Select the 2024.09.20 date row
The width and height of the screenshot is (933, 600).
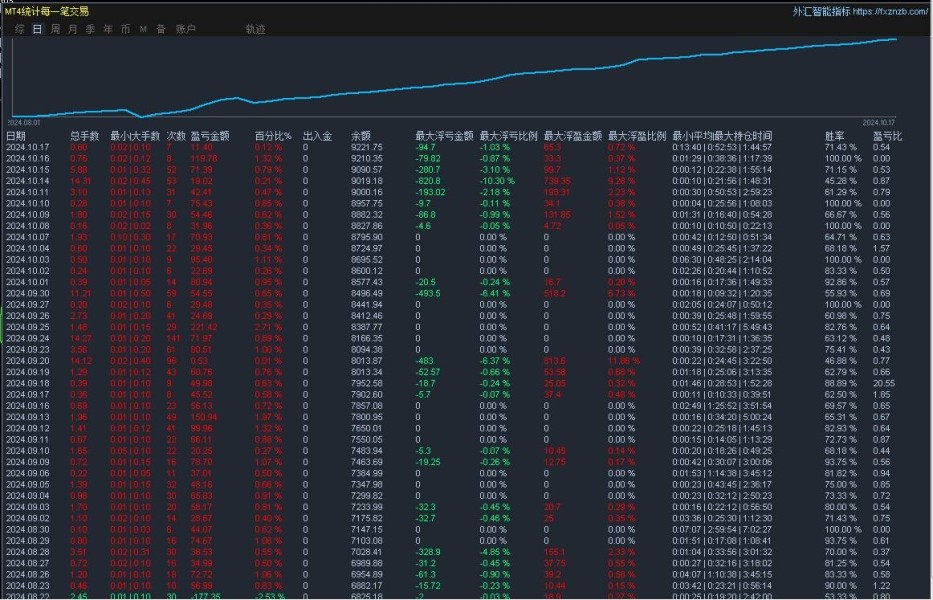pyautogui.click(x=28, y=361)
